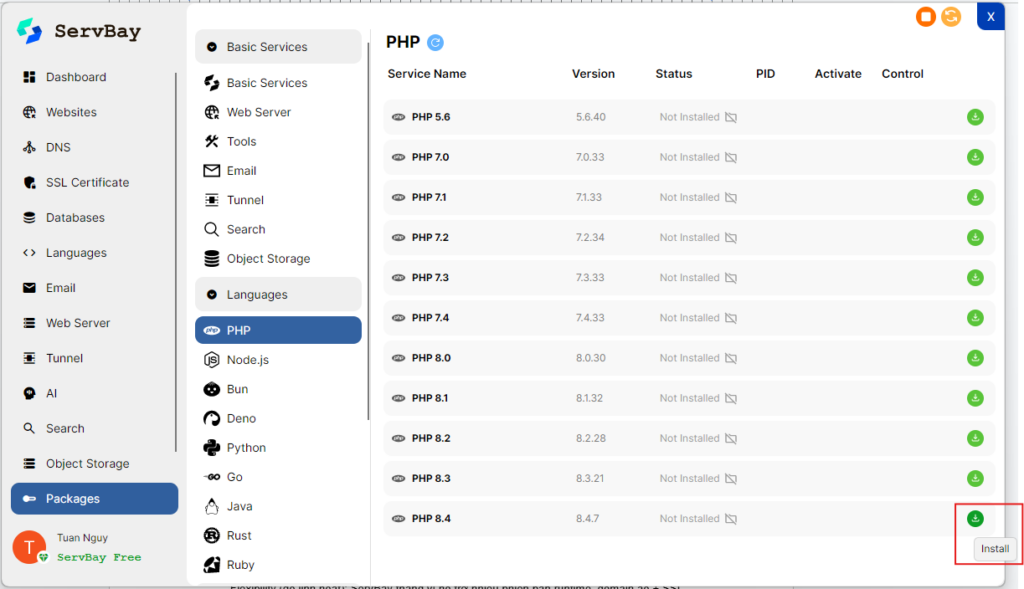
Task: Close the window with the blue X button
Action: pyautogui.click(x=990, y=17)
